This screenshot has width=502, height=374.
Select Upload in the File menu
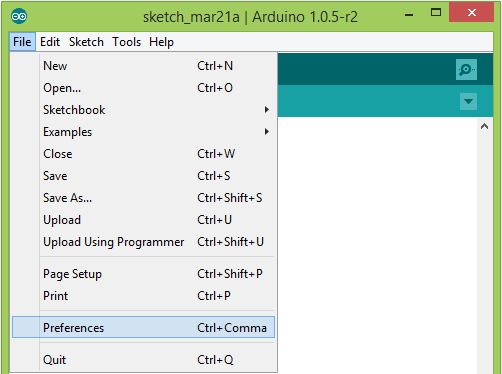coord(143,220)
